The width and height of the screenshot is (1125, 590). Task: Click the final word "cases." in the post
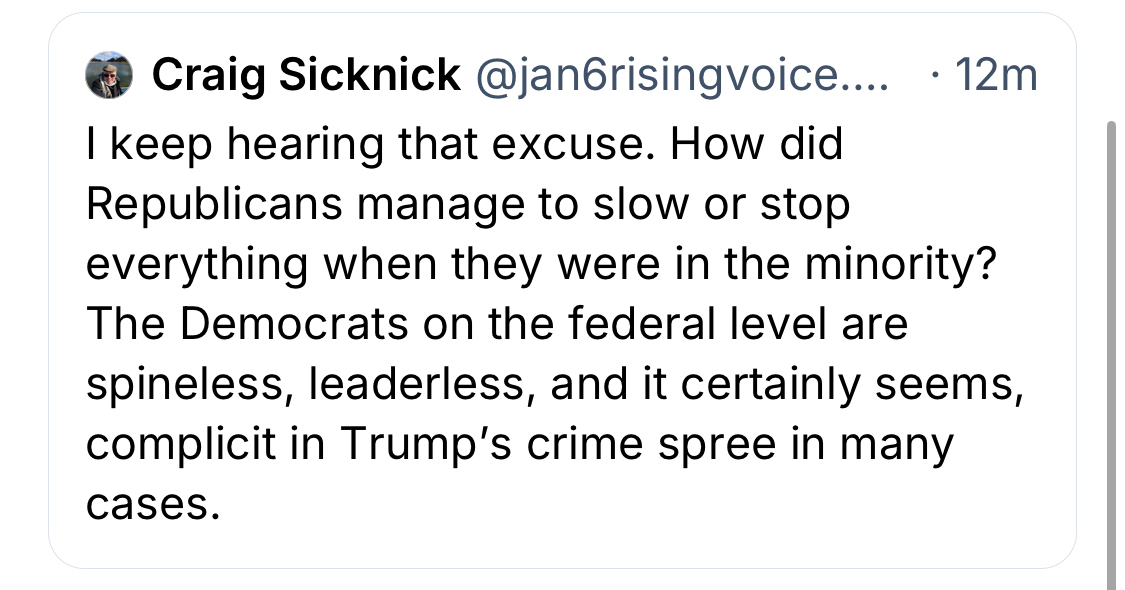pos(152,505)
